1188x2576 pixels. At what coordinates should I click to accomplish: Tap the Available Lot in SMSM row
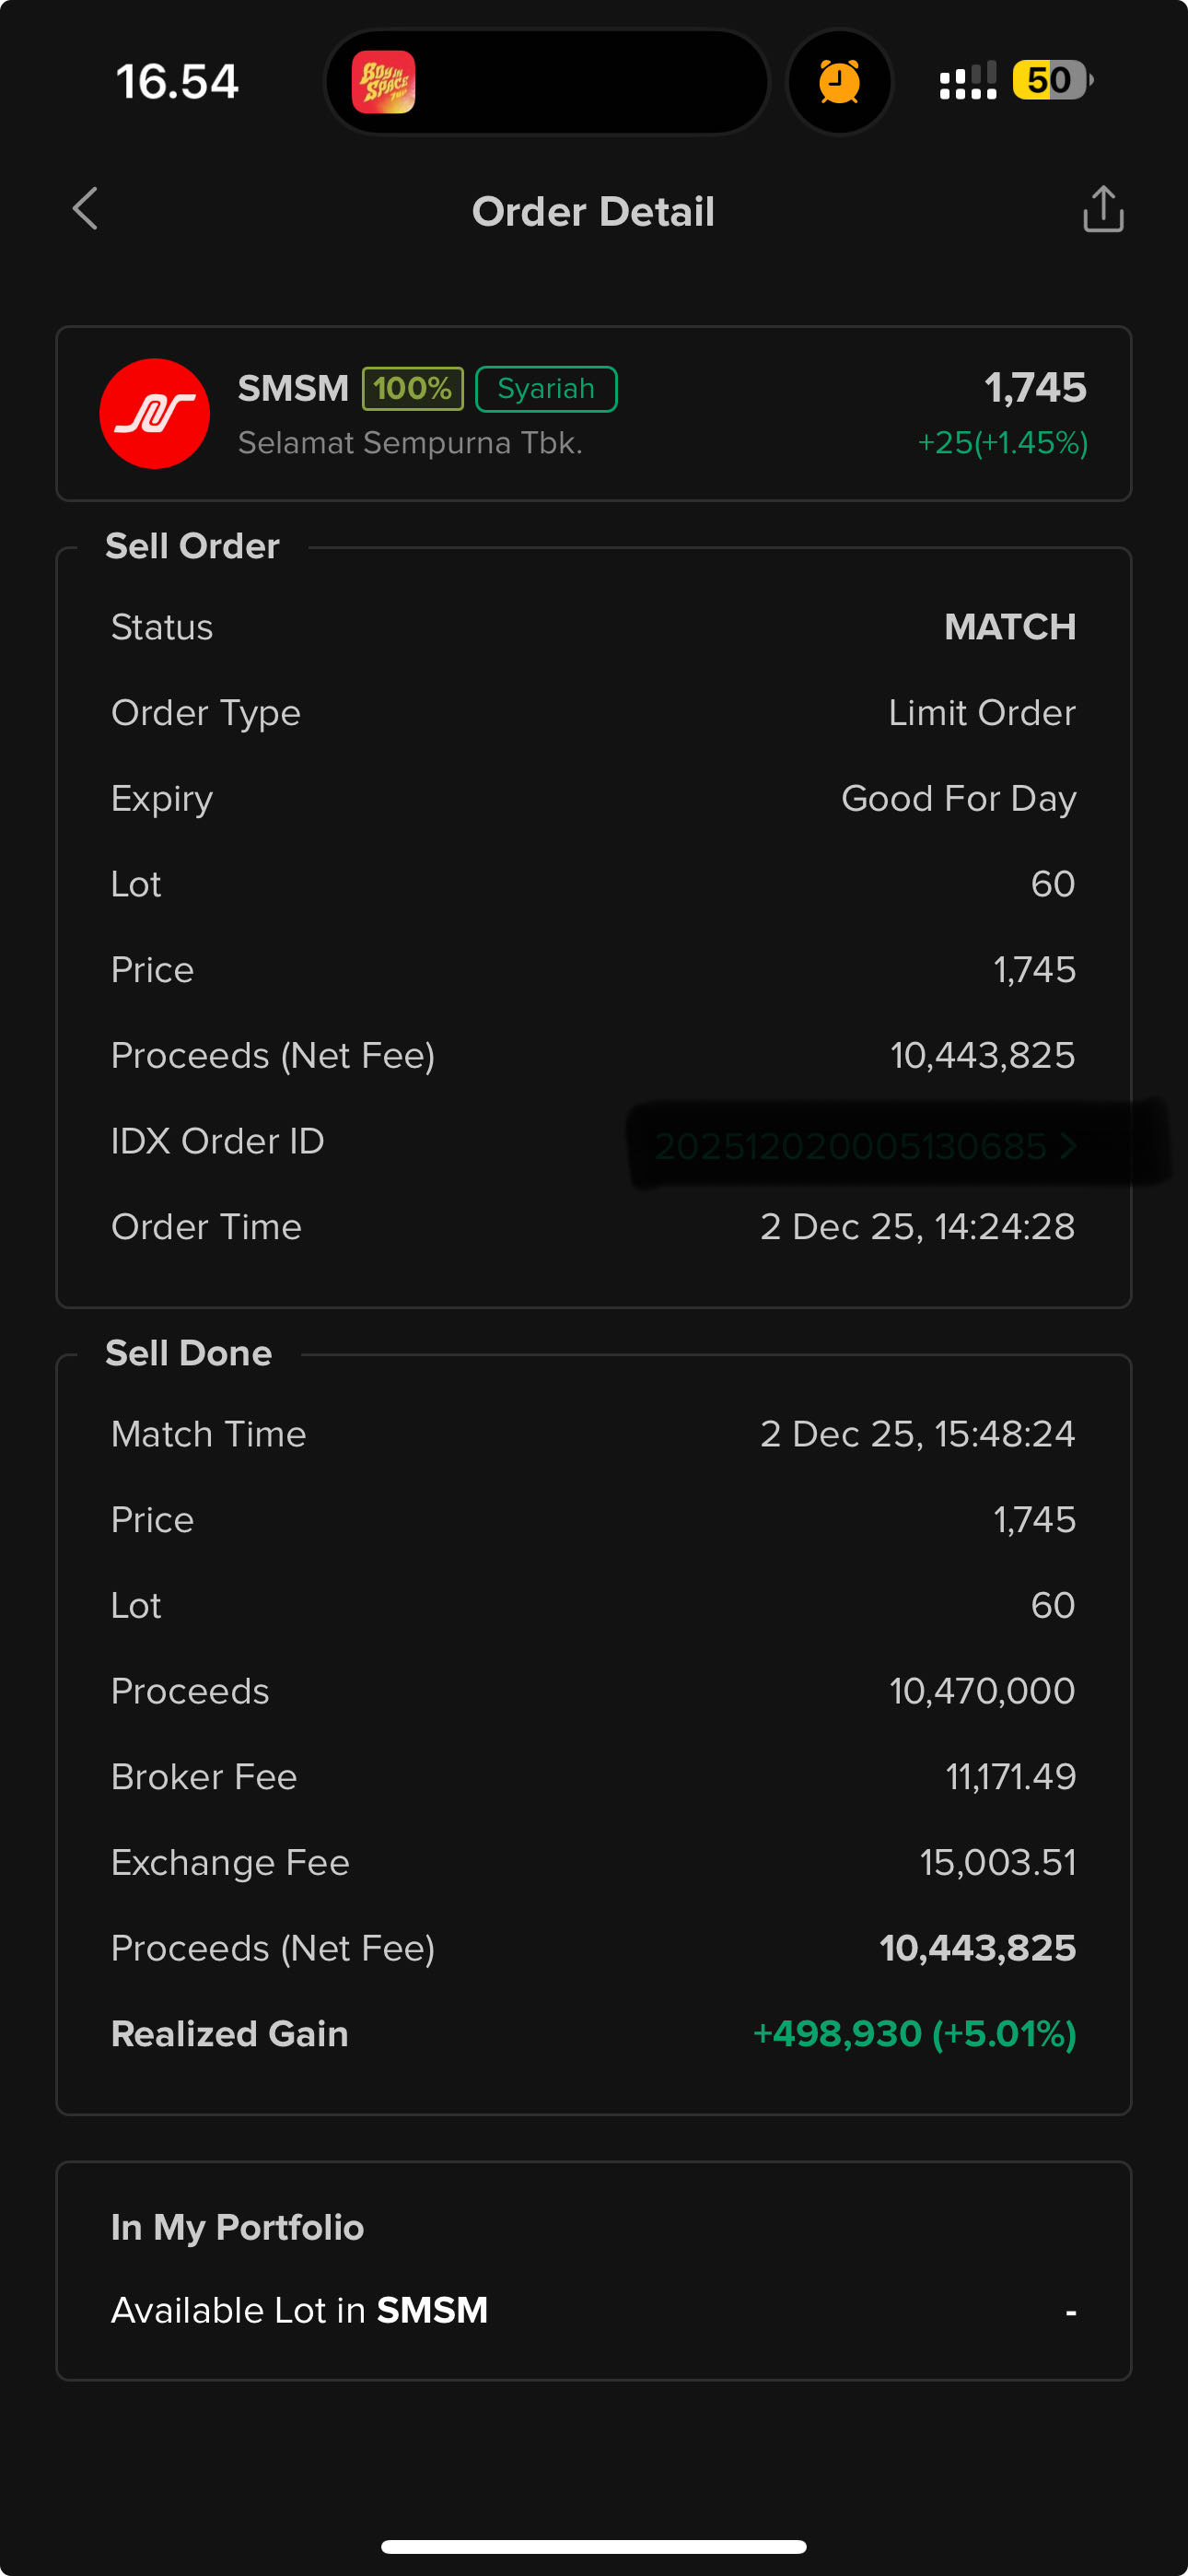[x=594, y=2311]
